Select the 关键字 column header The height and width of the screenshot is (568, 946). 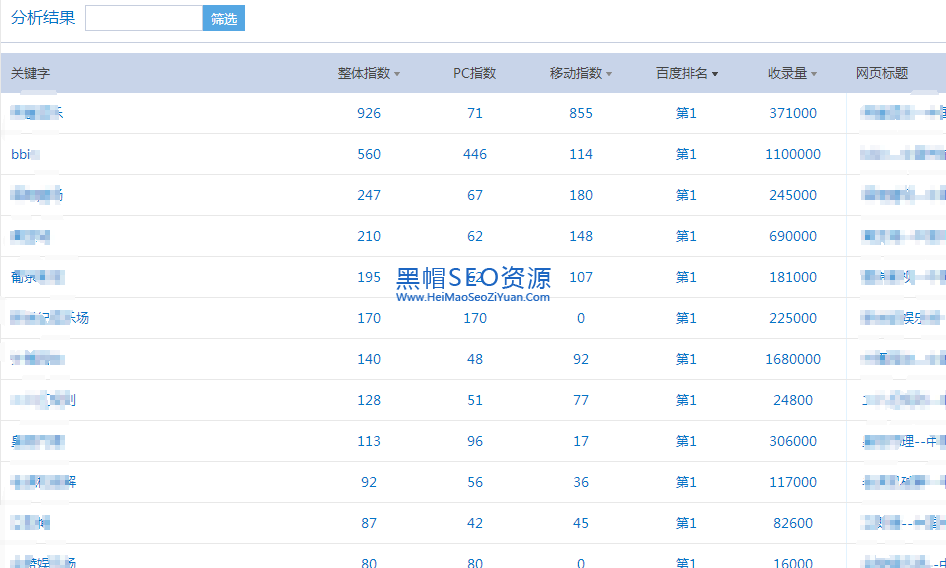pos(31,73)
